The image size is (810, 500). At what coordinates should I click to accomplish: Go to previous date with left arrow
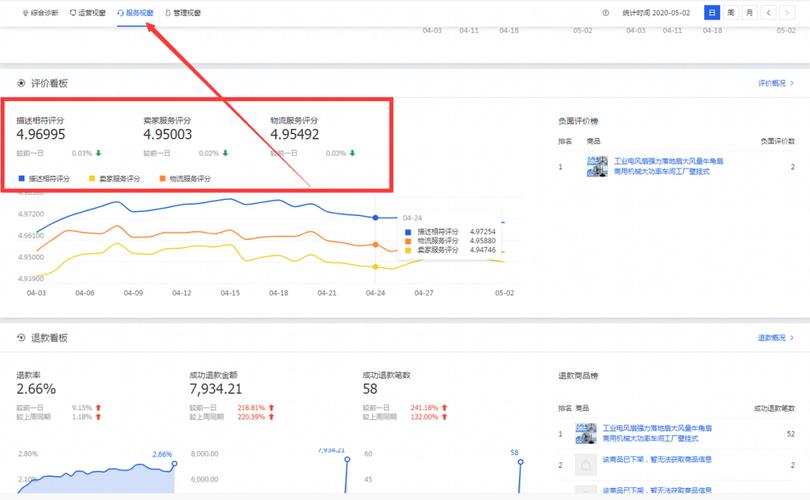pos(768,13)
